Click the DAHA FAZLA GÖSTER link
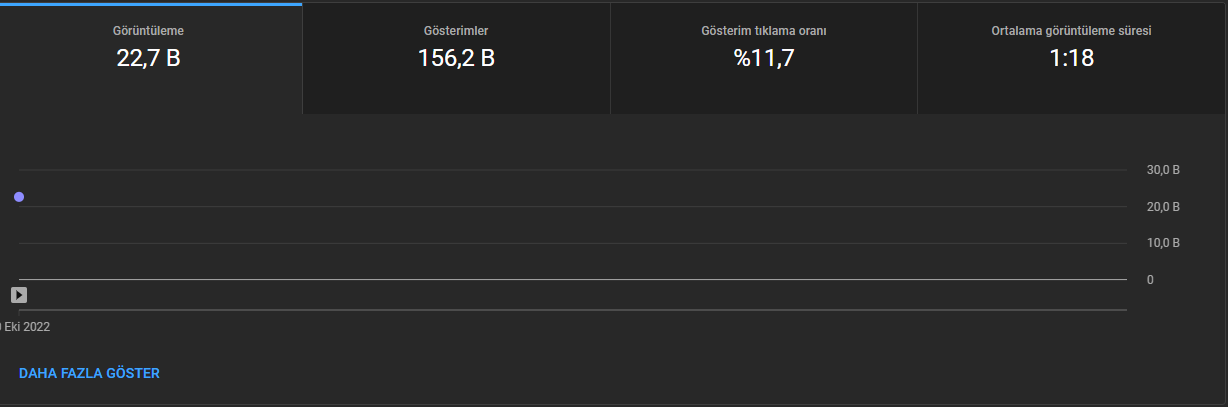1228x407 pixels. click(x=89, y=373)
